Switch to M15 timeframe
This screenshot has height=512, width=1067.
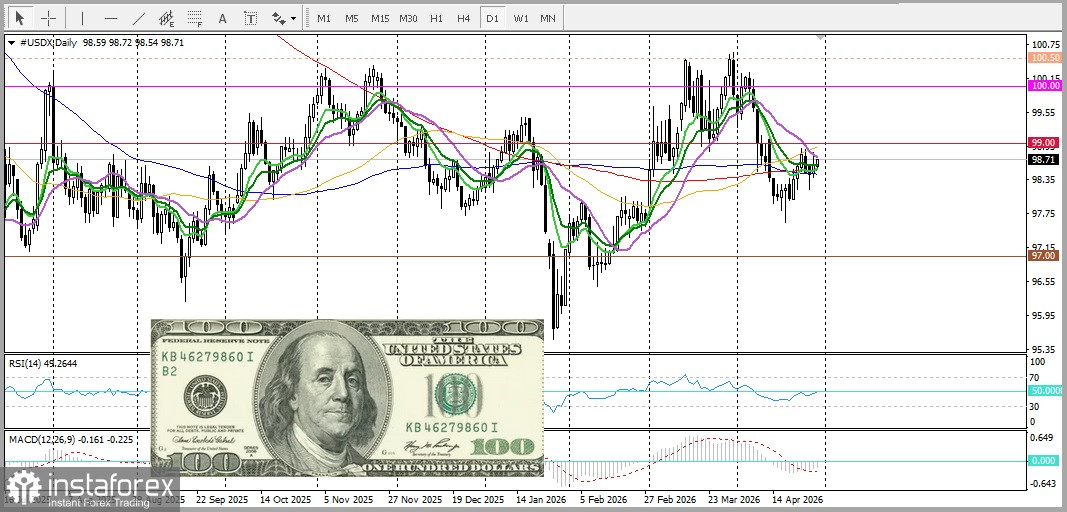[x=380, y=18]
